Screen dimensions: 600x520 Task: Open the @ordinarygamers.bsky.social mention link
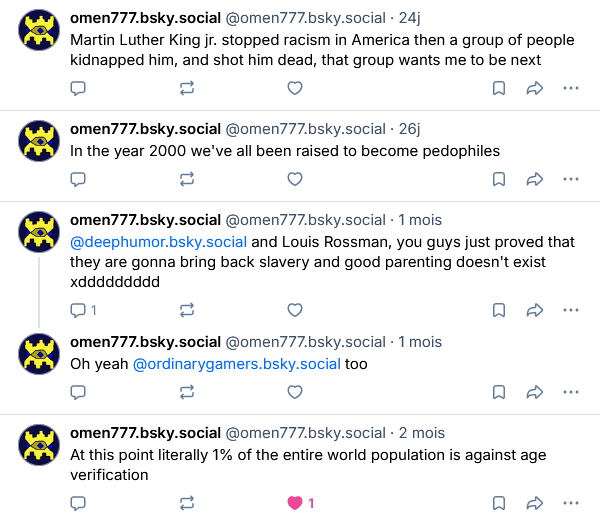pyautogui.click(x=236, y=364)
